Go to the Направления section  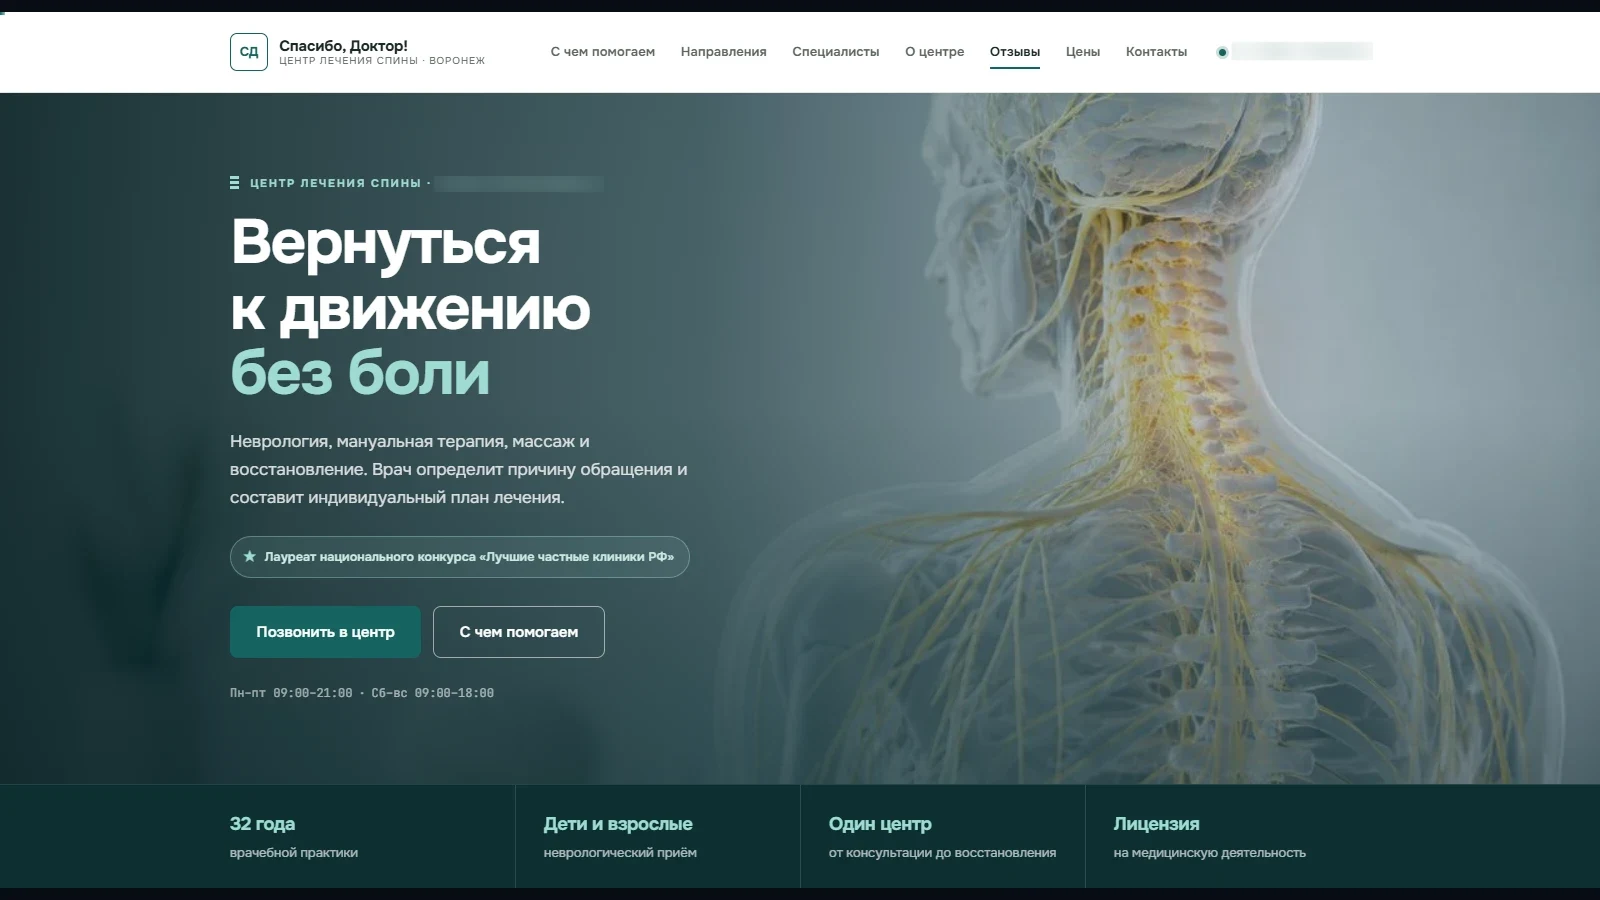(x=724, y=52)
